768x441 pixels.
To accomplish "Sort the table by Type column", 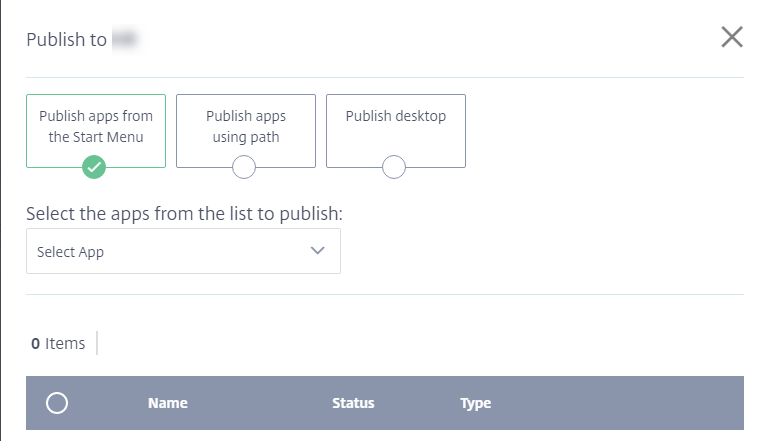I will coord(476,404).
